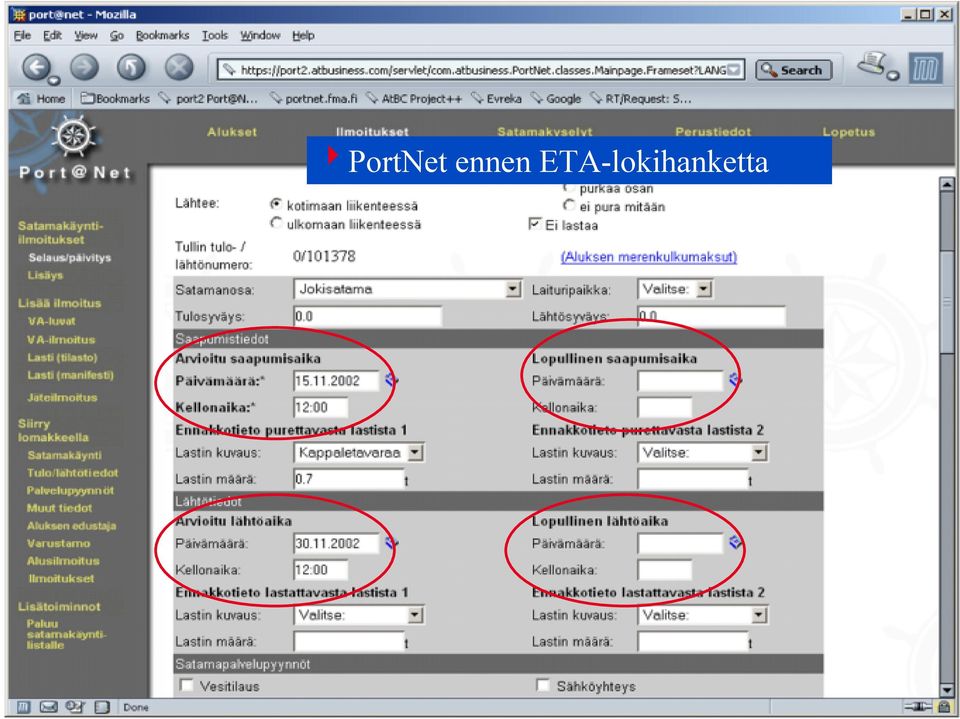Image resolution: width=960 pixels, height=719 pixels.
Task: Open Selaus/päivitys in the sidebar
Action: 70,257
